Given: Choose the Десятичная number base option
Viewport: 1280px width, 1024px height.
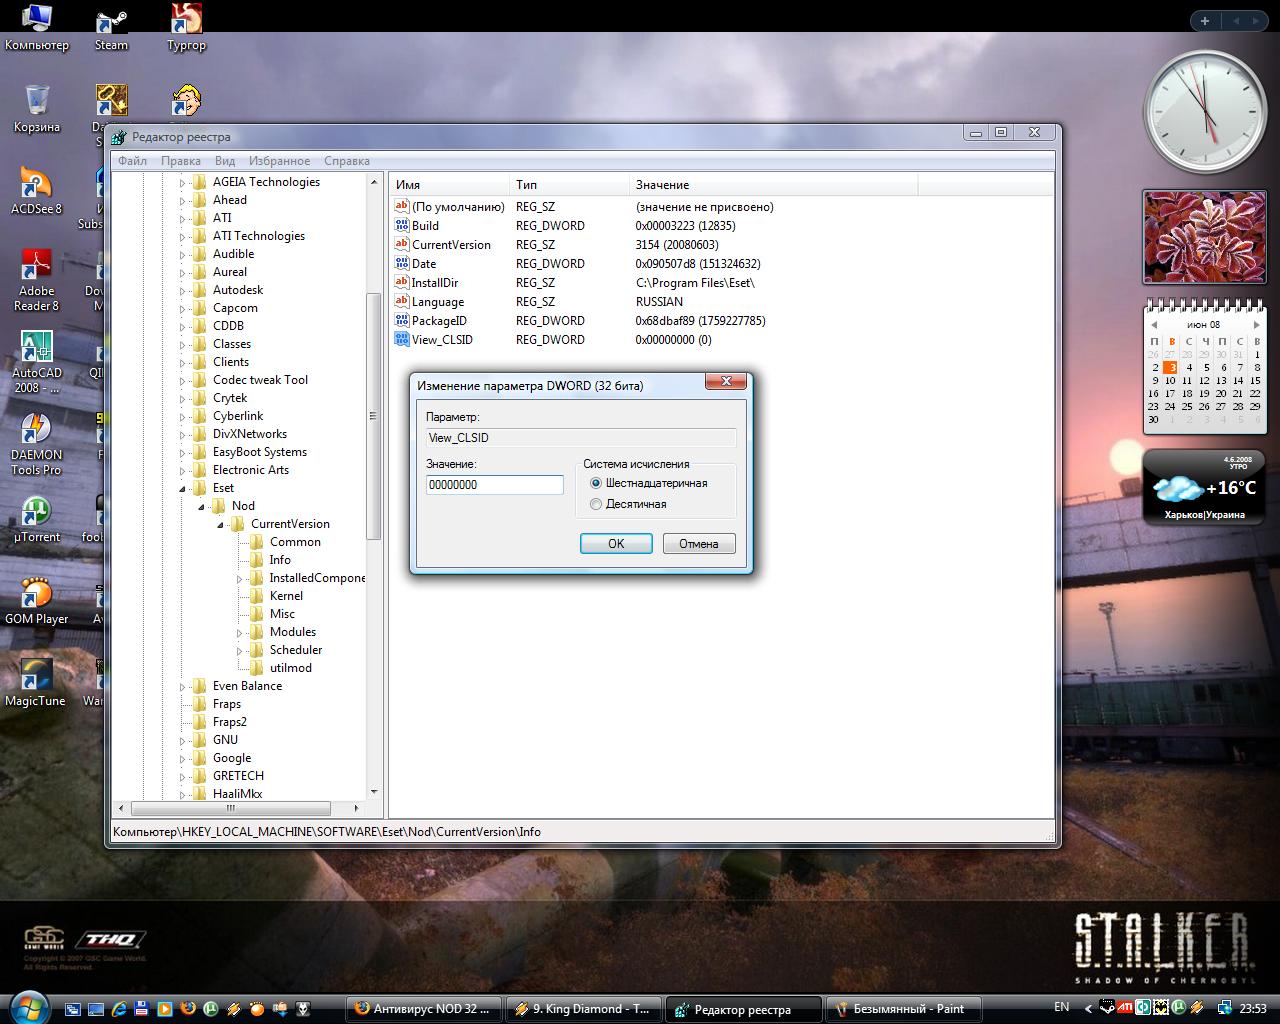Looking at the screenshot, I should 596,504.
